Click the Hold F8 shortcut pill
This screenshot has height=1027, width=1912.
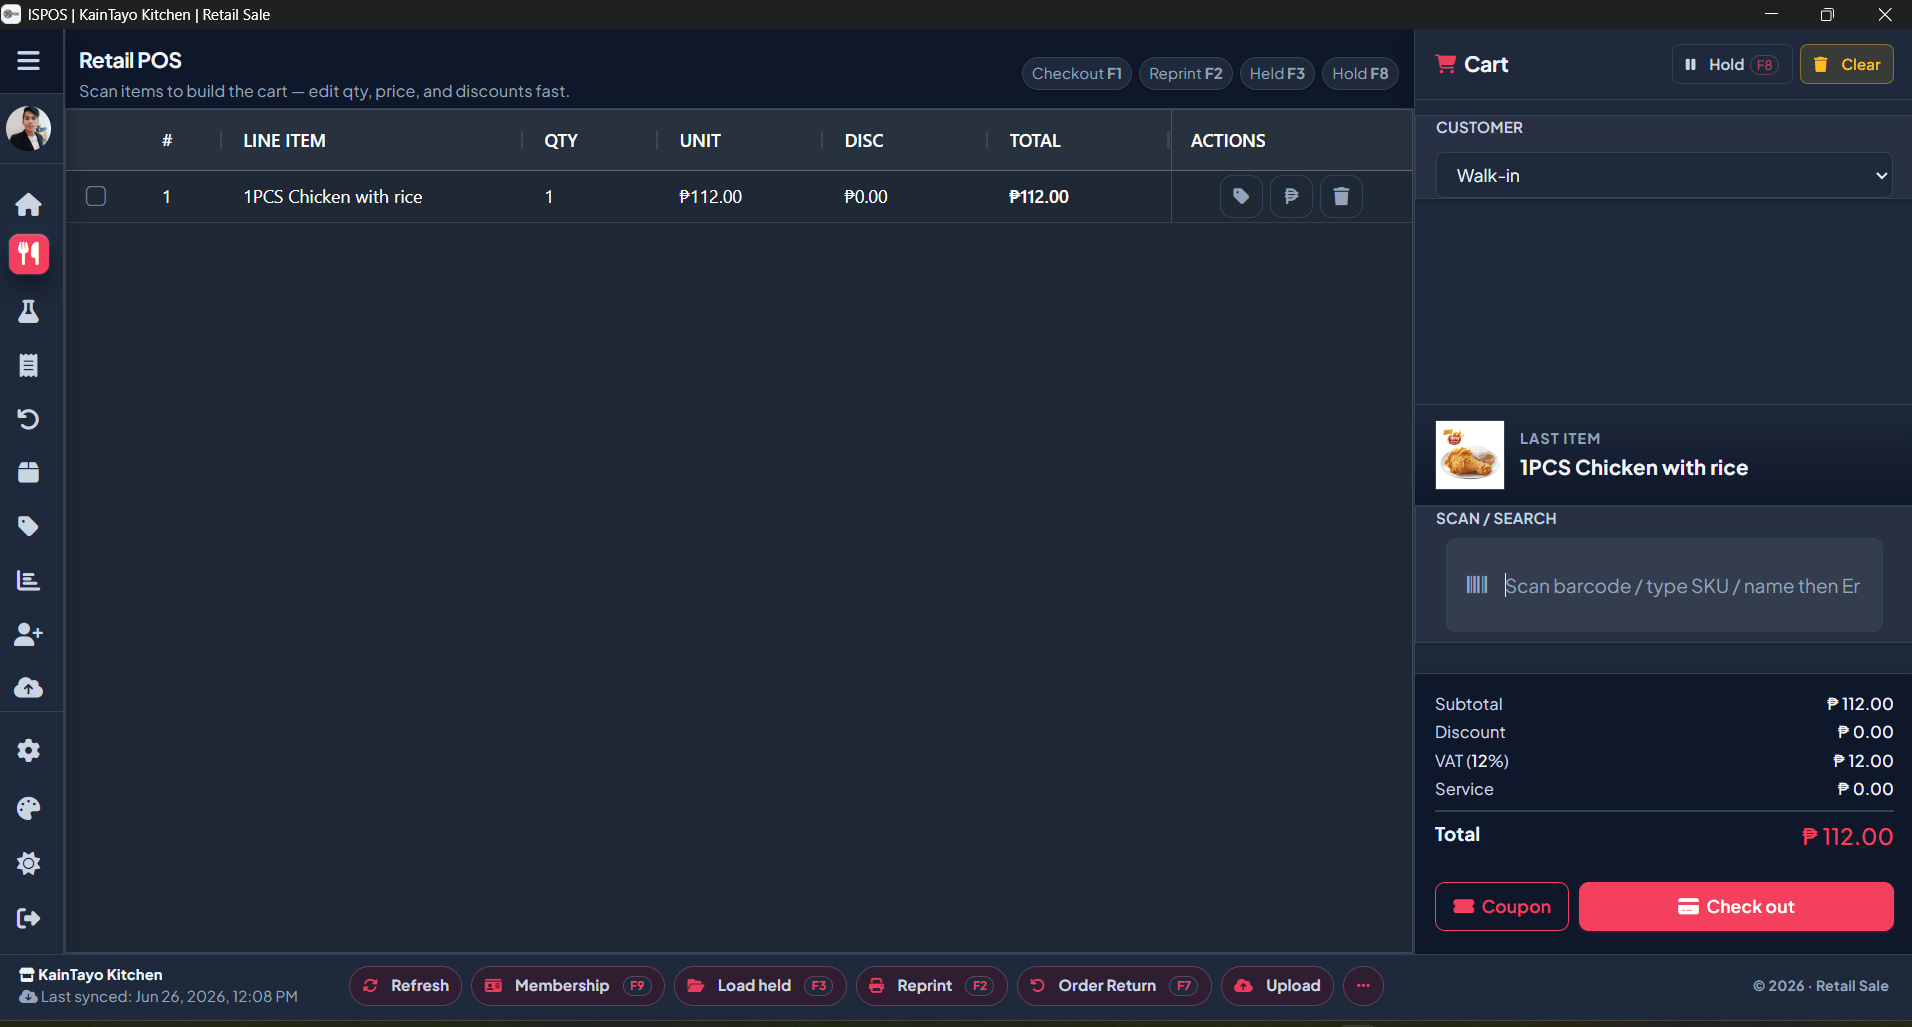(x=1360, y=74)
